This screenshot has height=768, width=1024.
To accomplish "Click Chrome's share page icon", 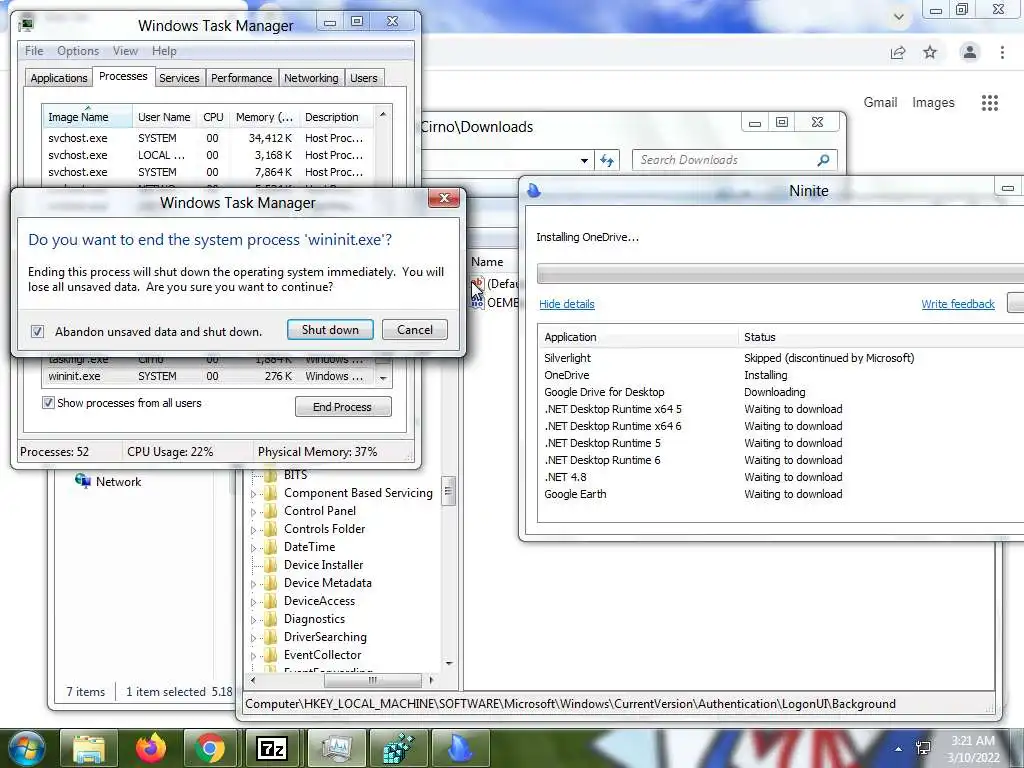I will click(x=898, y=52).
